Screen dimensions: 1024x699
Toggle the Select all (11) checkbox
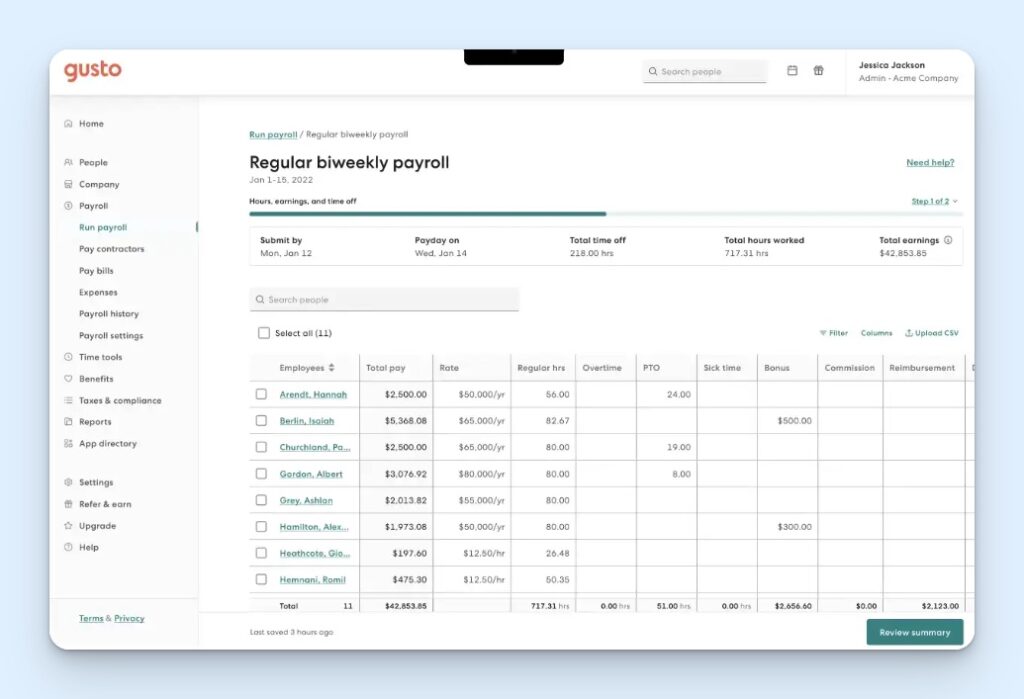pyautogui.click(x=264, y=333)
